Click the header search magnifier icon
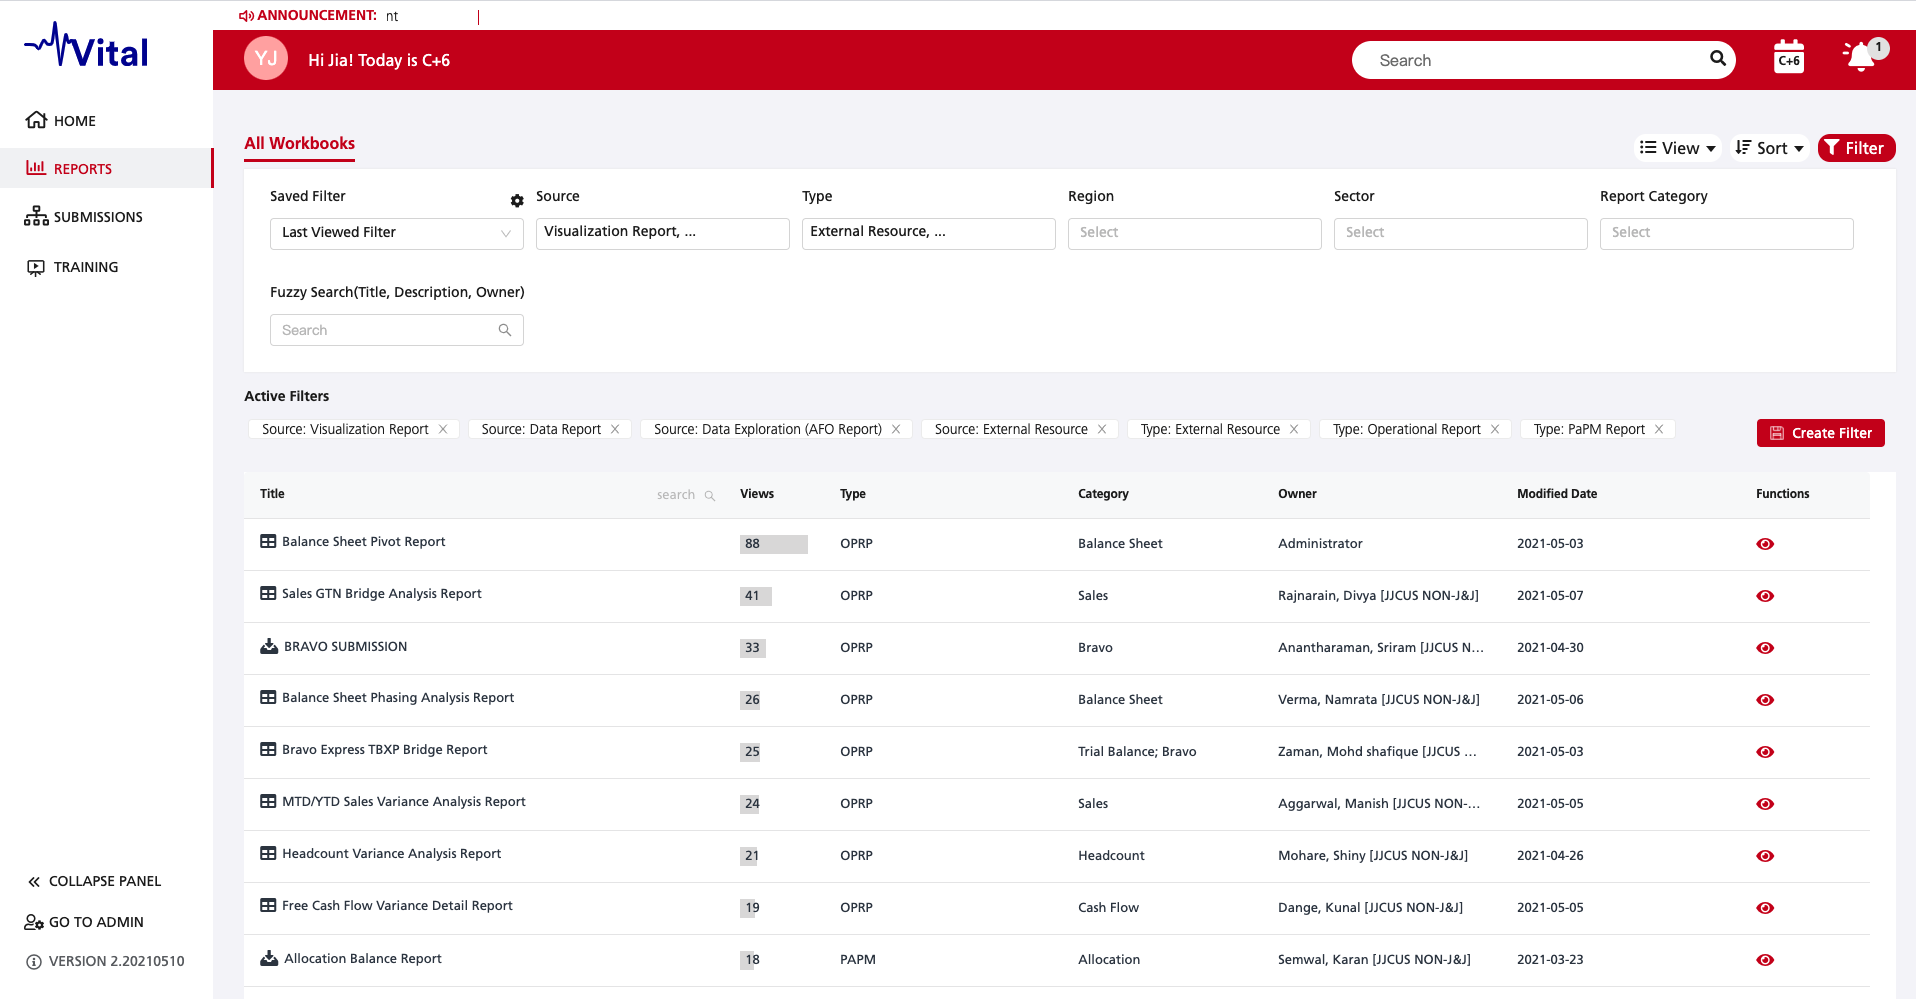1916x999 pixels. [x=1718, y=58]
